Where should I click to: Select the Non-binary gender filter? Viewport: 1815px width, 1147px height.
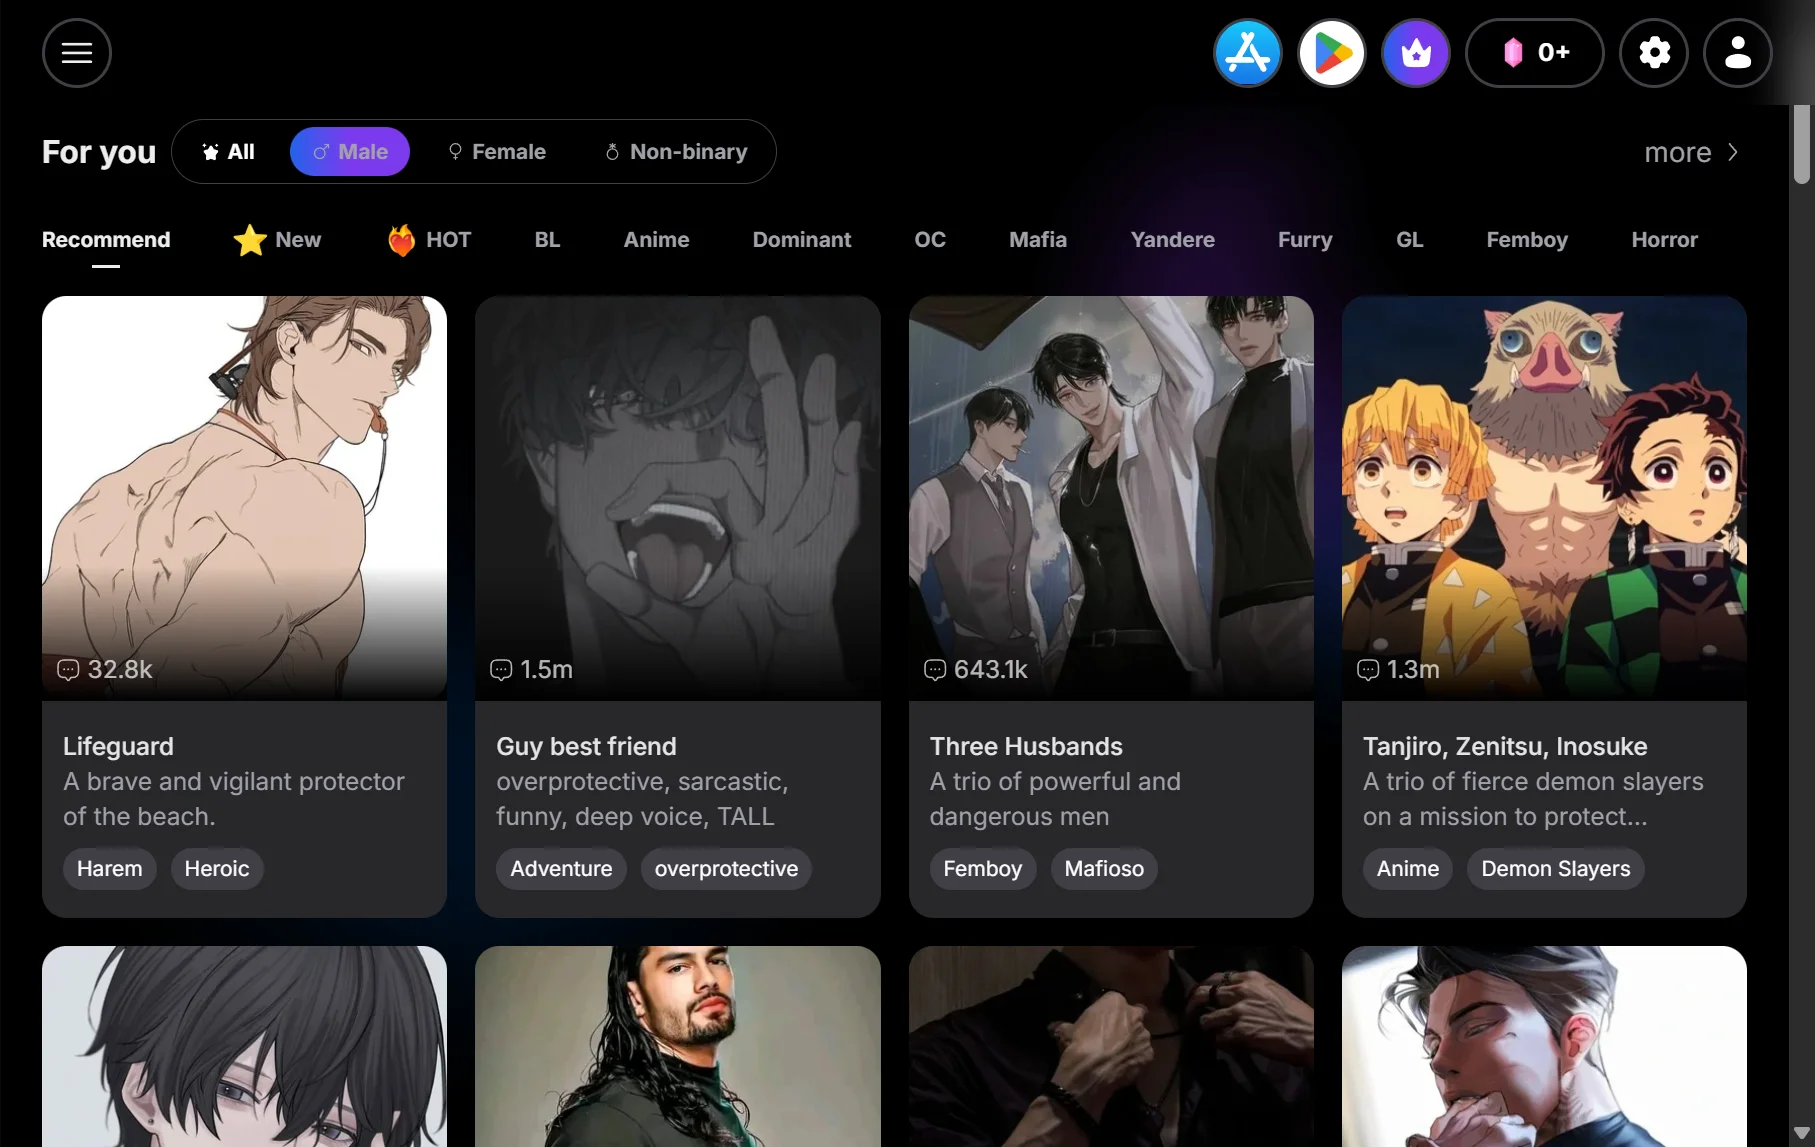pos(676,152)
